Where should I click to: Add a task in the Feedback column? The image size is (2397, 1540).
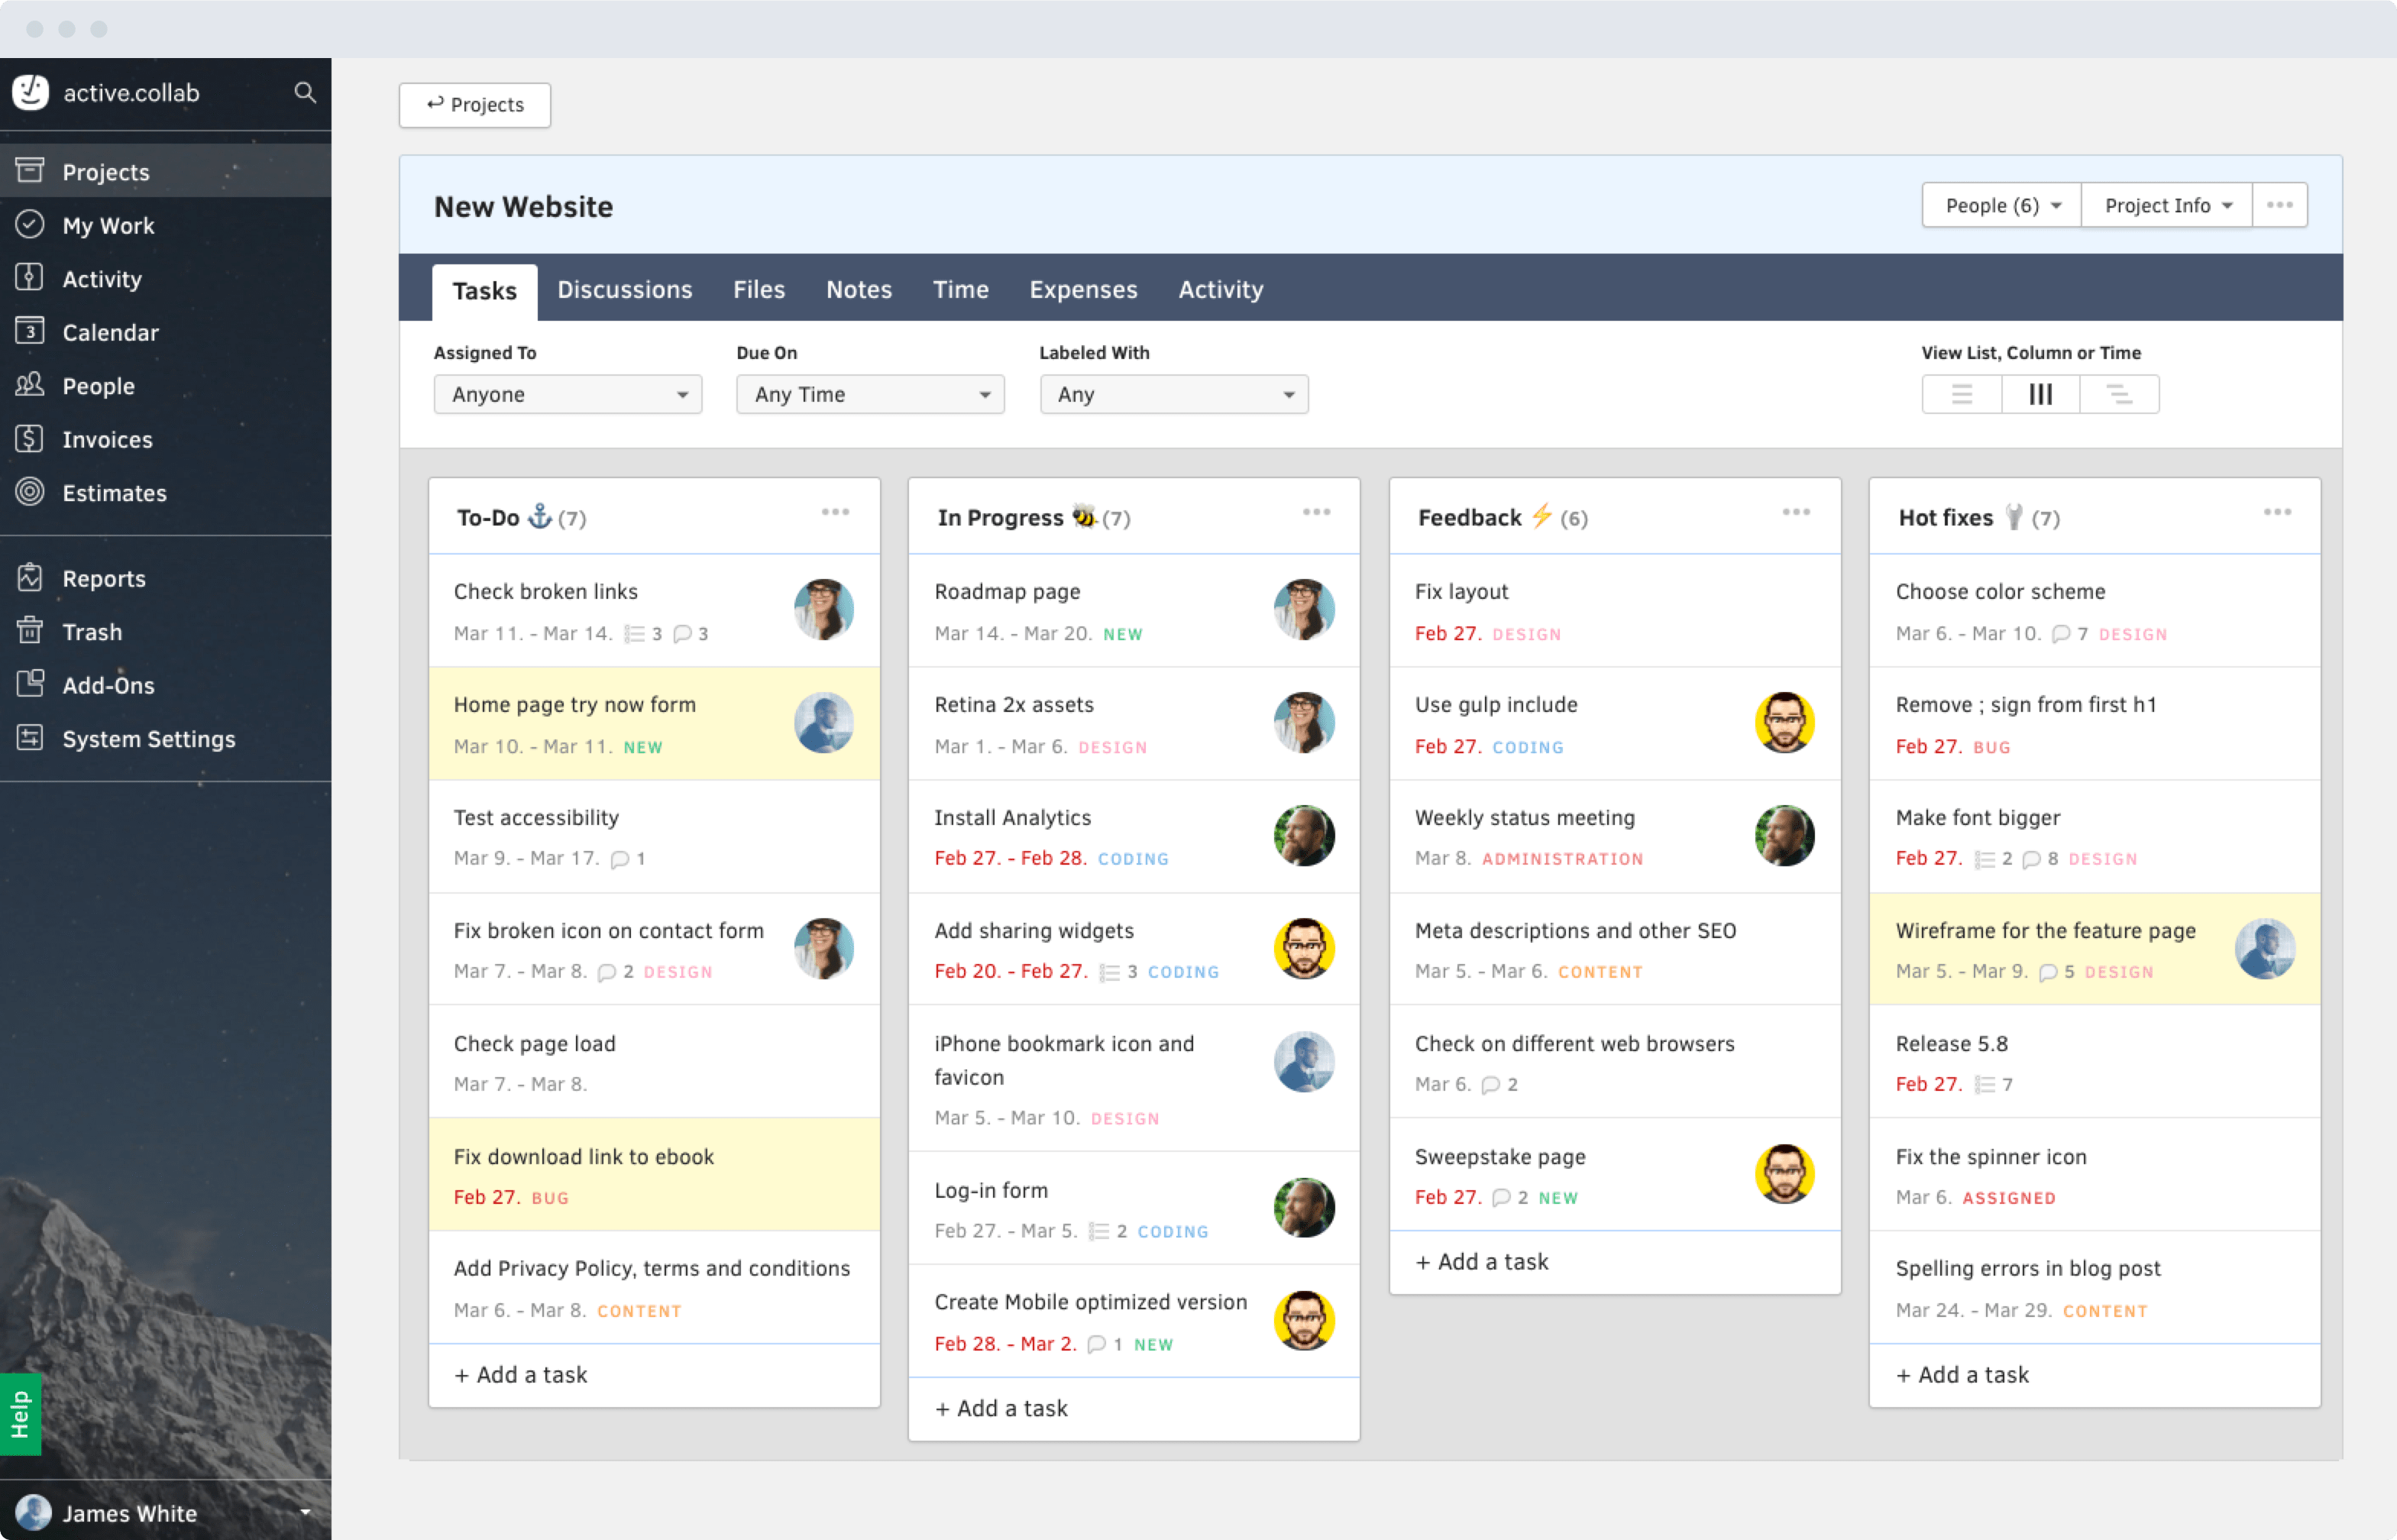click(x=1482, y=1261)
